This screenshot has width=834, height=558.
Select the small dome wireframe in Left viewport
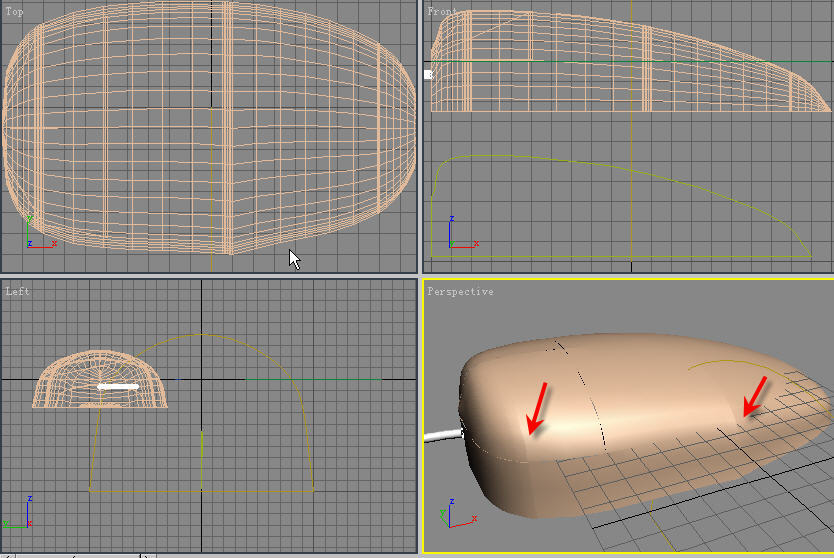[100, 379]
